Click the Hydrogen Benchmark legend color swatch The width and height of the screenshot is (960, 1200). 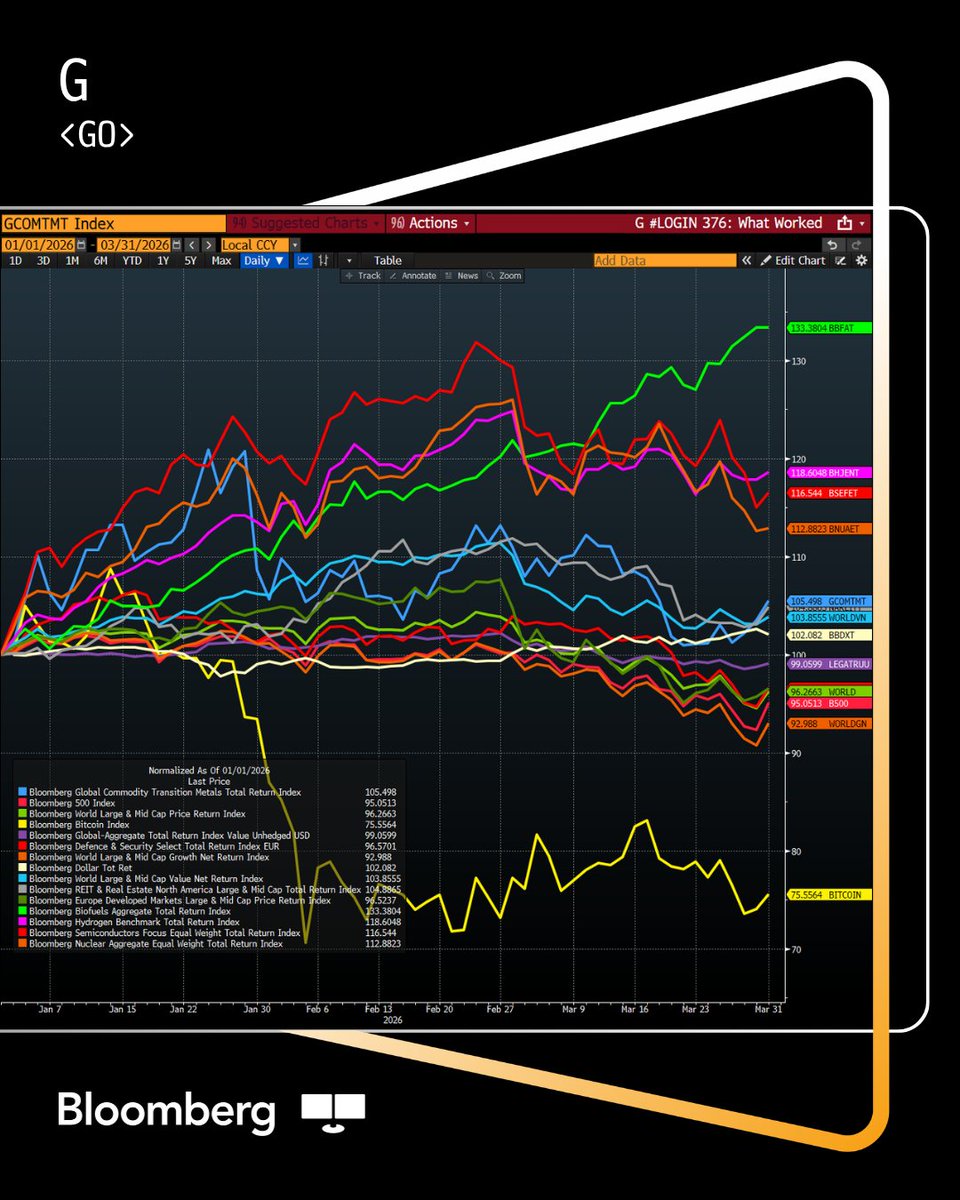[23, 922]
